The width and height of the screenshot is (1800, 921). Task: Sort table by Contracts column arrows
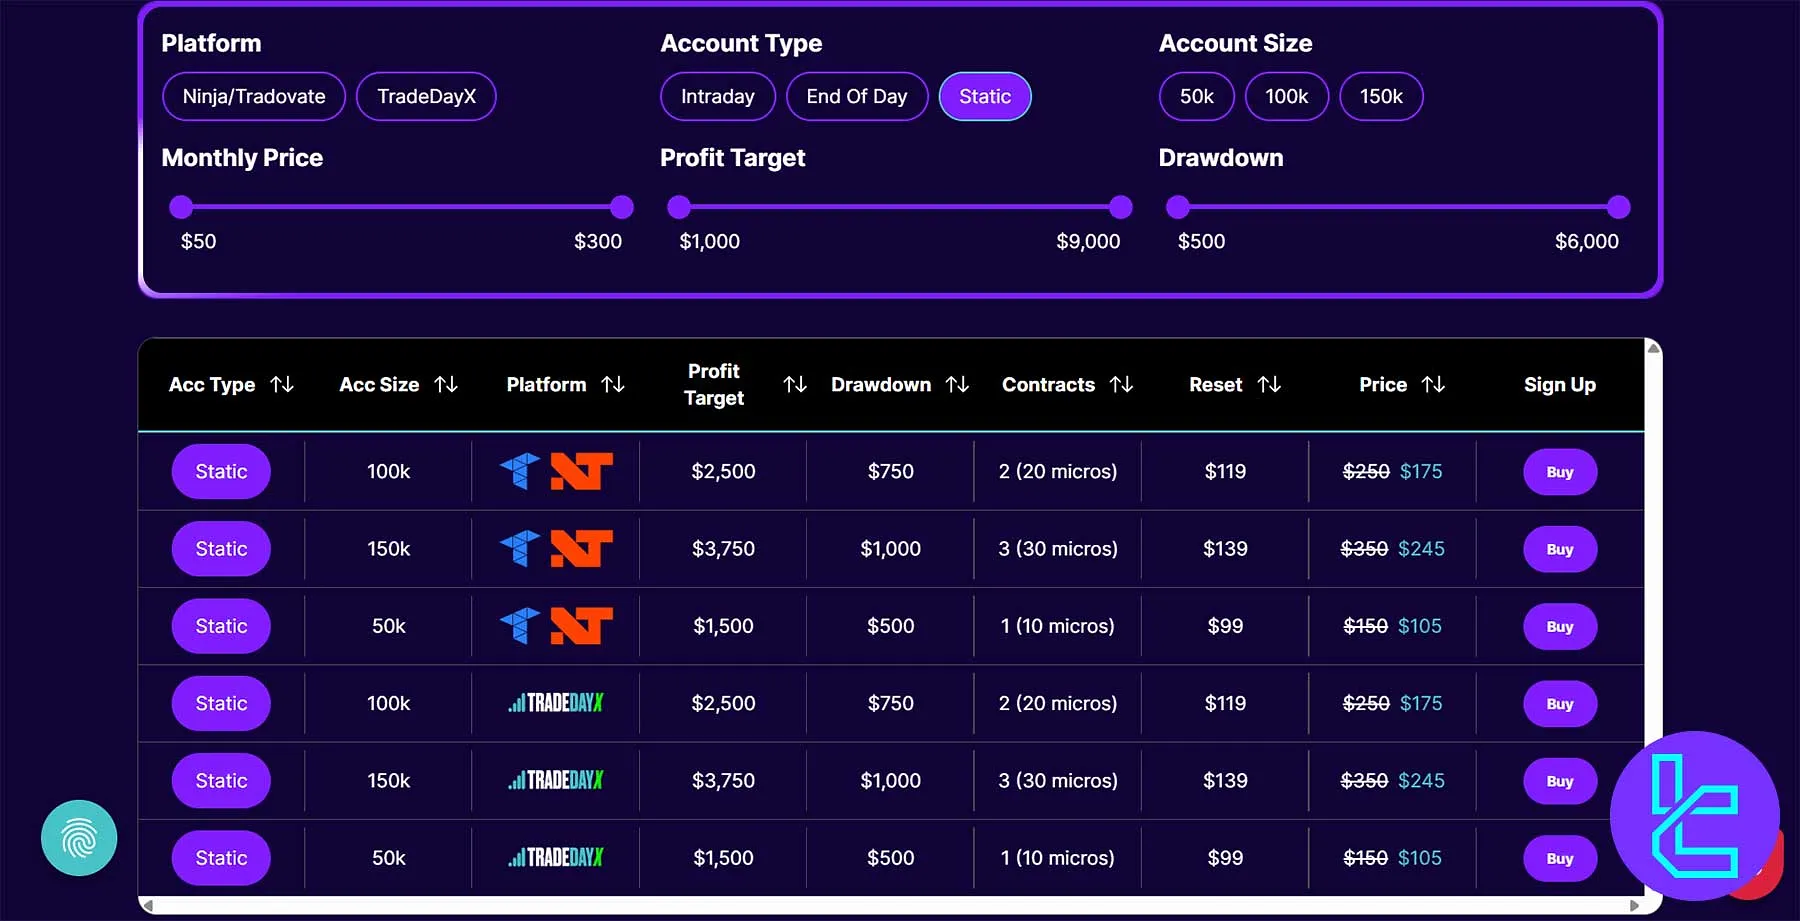(1121, 384)
